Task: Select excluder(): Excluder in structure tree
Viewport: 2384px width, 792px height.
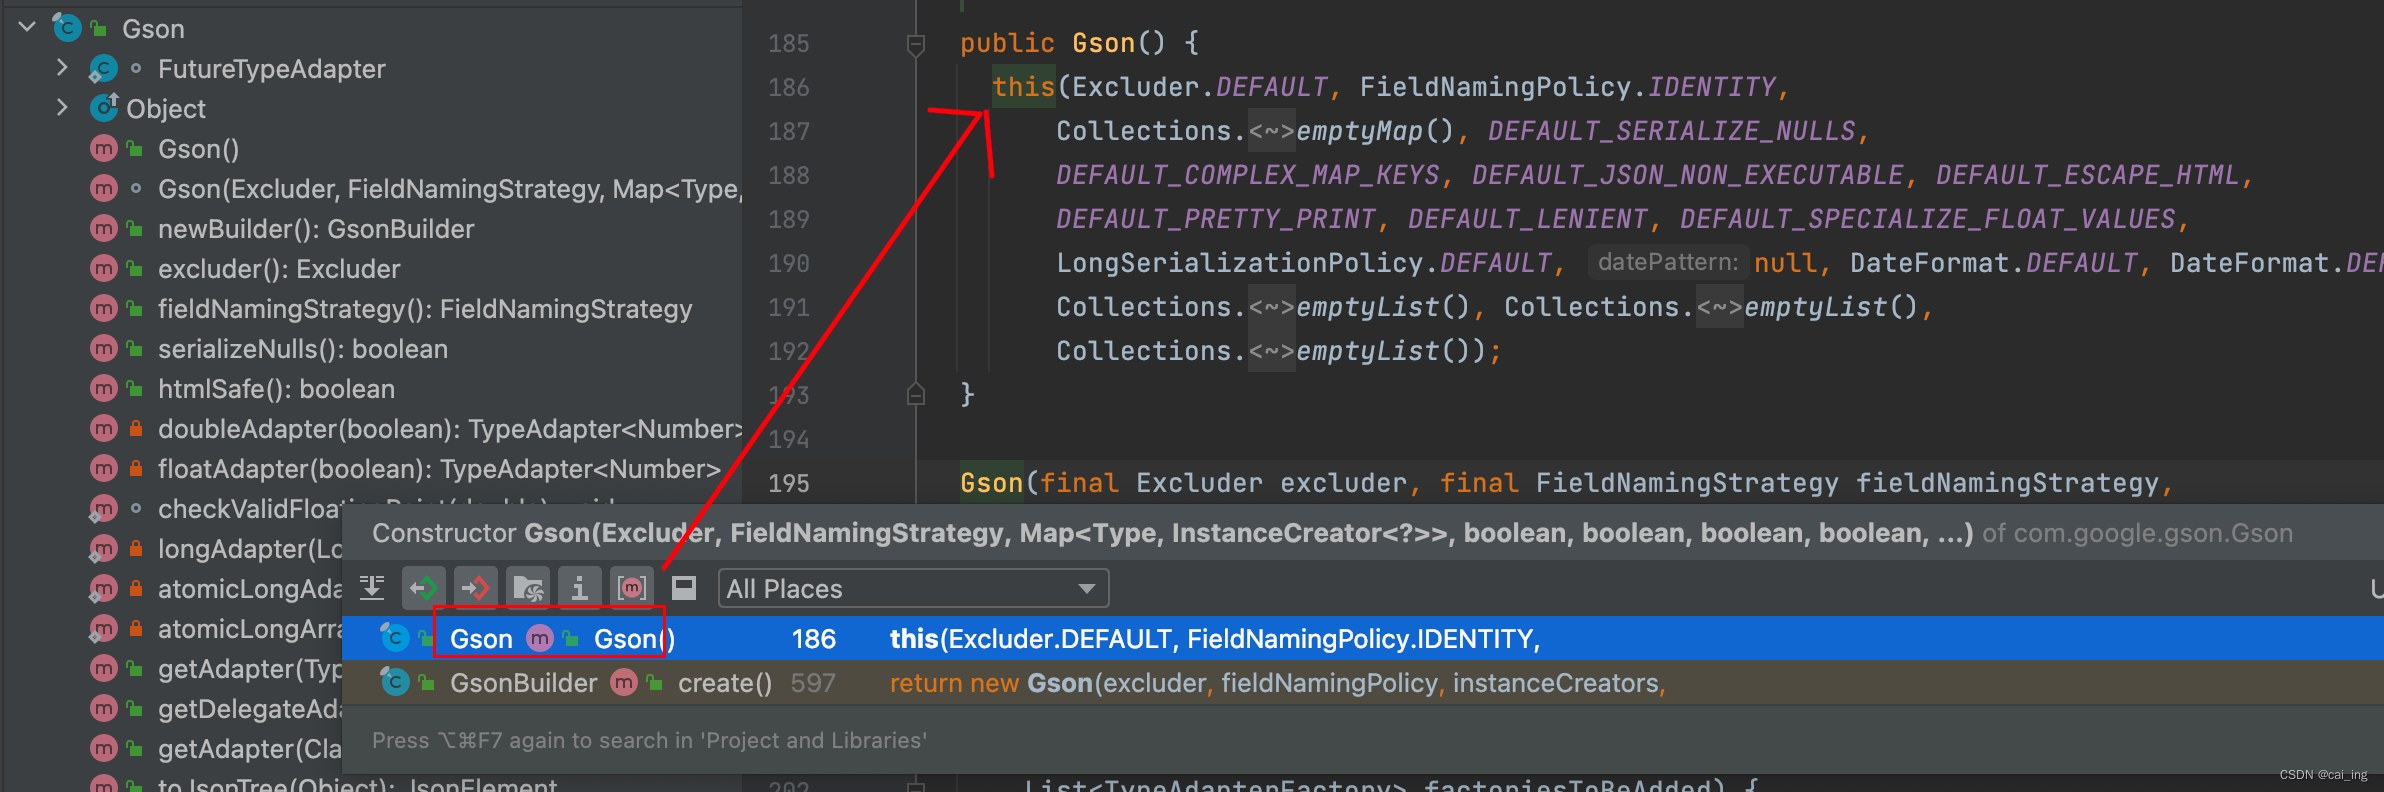Action: (279, 269)
